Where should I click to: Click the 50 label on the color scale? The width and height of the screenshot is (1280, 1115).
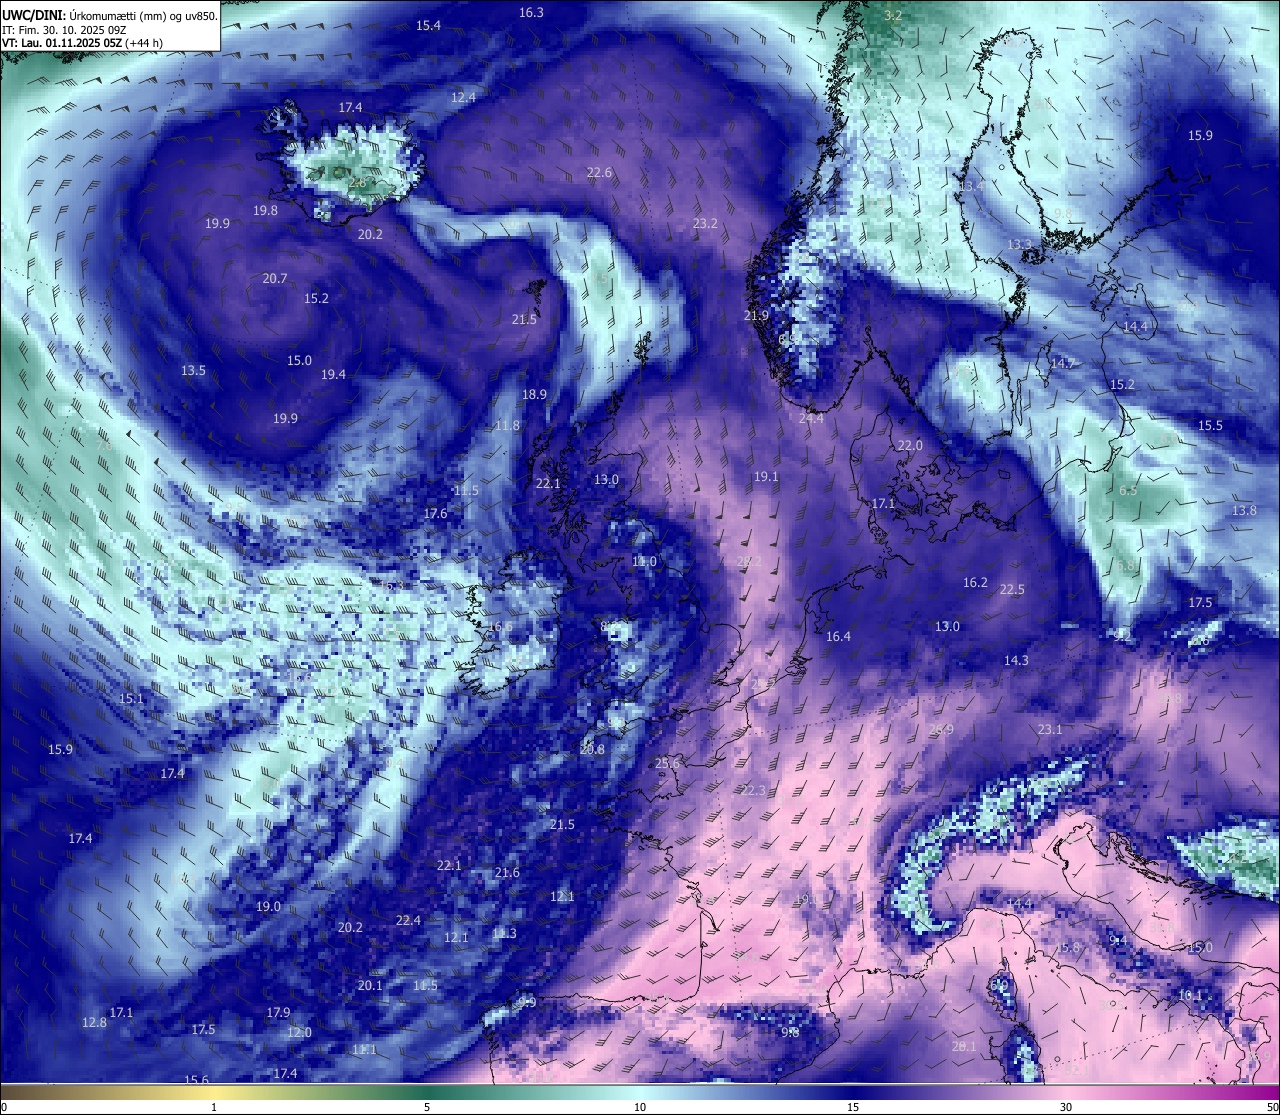coord(1272,1107)
